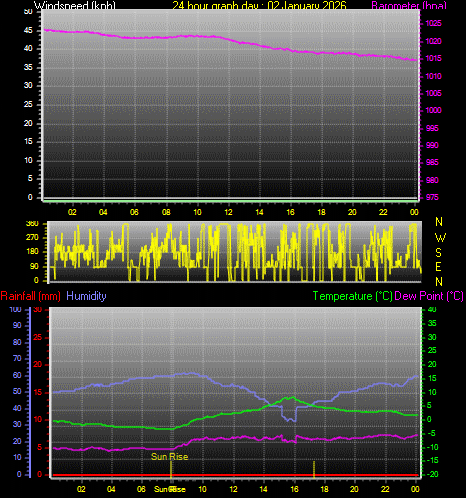
Task: Click 70 on the humidity scale
Action: 17,359
